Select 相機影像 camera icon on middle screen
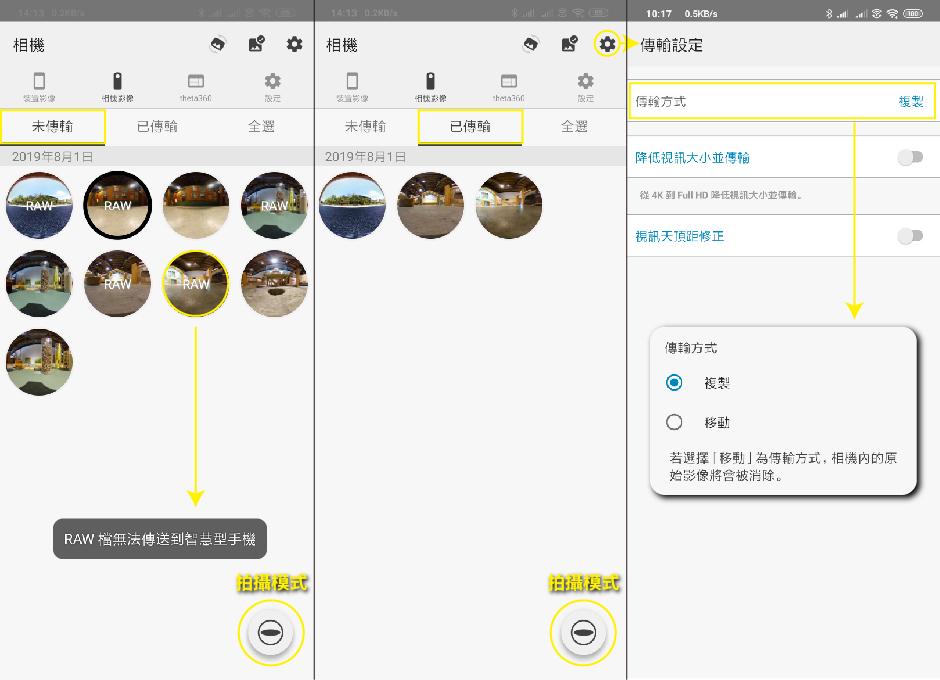Viewport: 940px width, 680px height. (430, 87)
